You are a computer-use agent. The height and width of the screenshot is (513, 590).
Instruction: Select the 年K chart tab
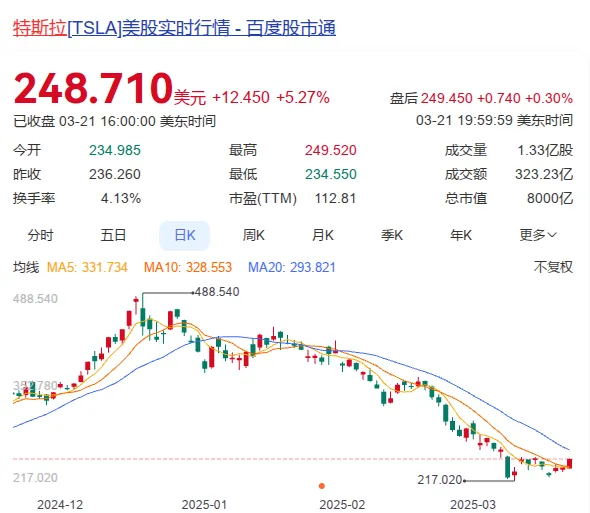461,236
